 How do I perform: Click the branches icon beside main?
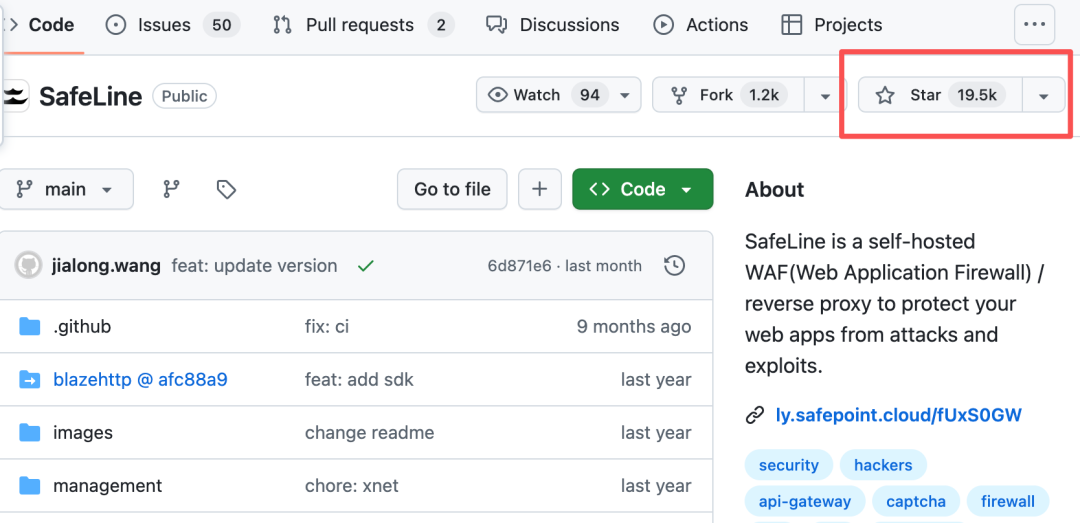coord(171,189)
